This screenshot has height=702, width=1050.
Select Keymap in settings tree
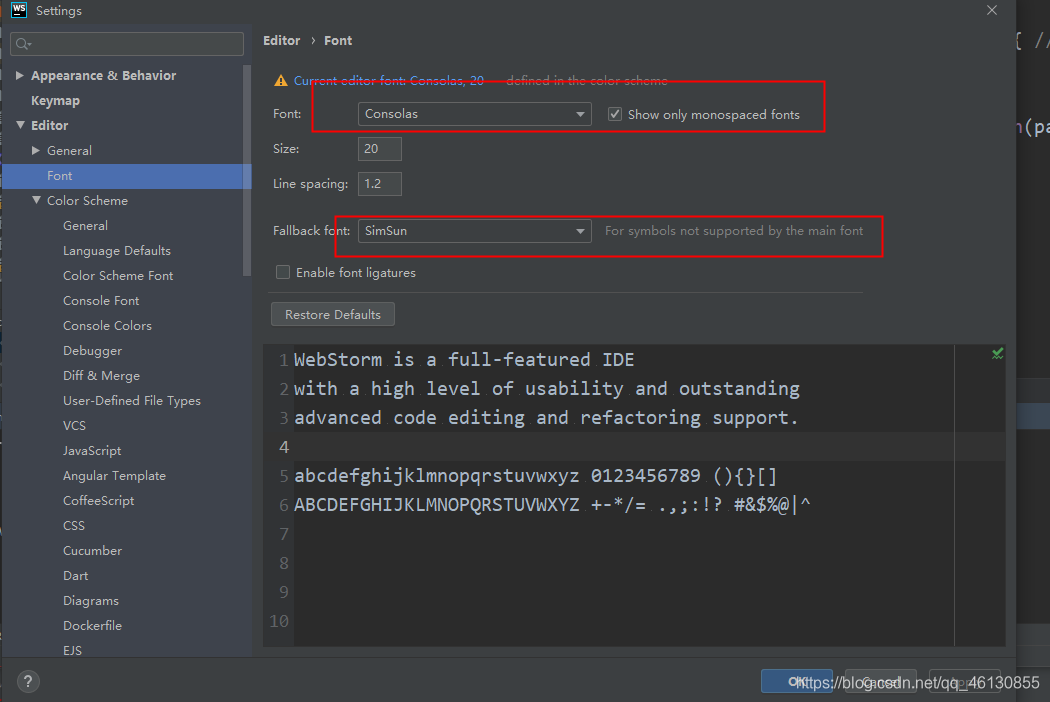[x=55, y=100]
